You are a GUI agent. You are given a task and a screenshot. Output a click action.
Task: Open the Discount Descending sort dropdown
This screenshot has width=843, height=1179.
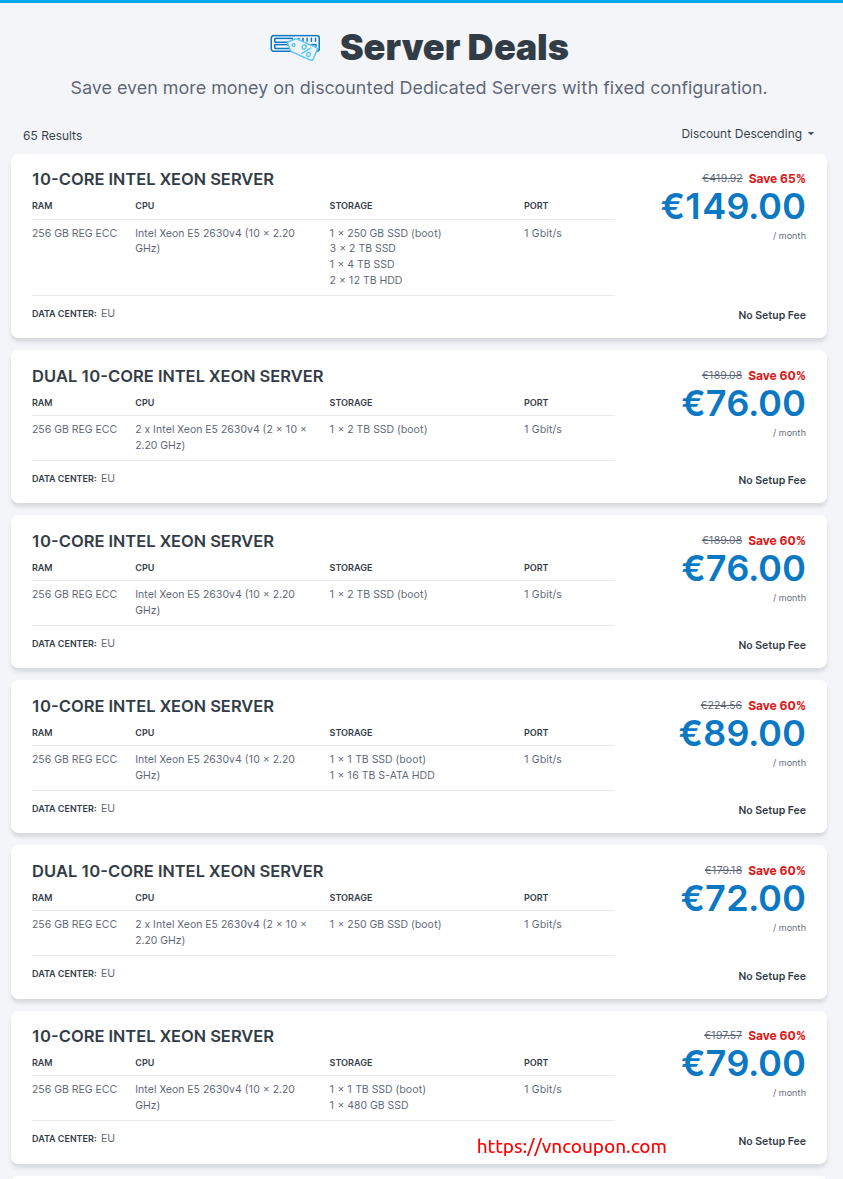747,134
